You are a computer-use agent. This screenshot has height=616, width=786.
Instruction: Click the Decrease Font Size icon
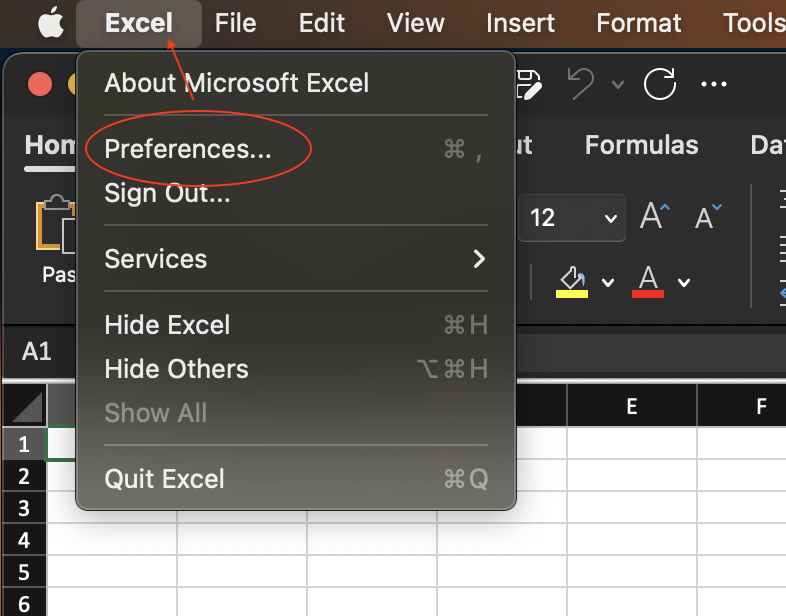click(708, 217)
